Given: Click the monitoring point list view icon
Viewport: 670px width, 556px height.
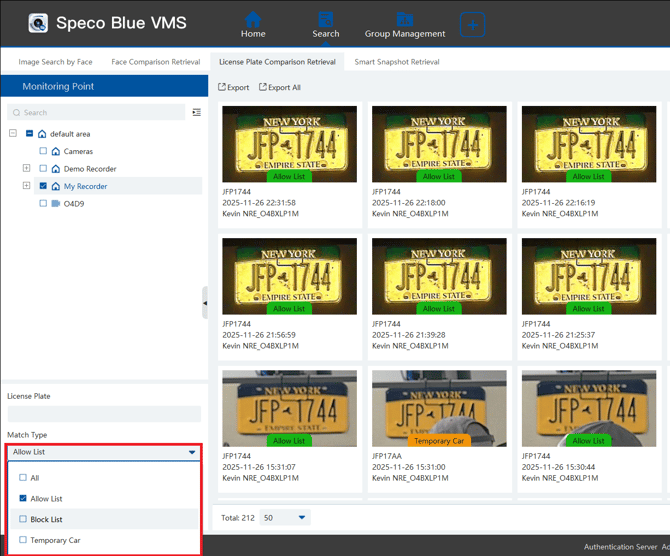Looking at the screenshot, I should click(x=196, y=113).
